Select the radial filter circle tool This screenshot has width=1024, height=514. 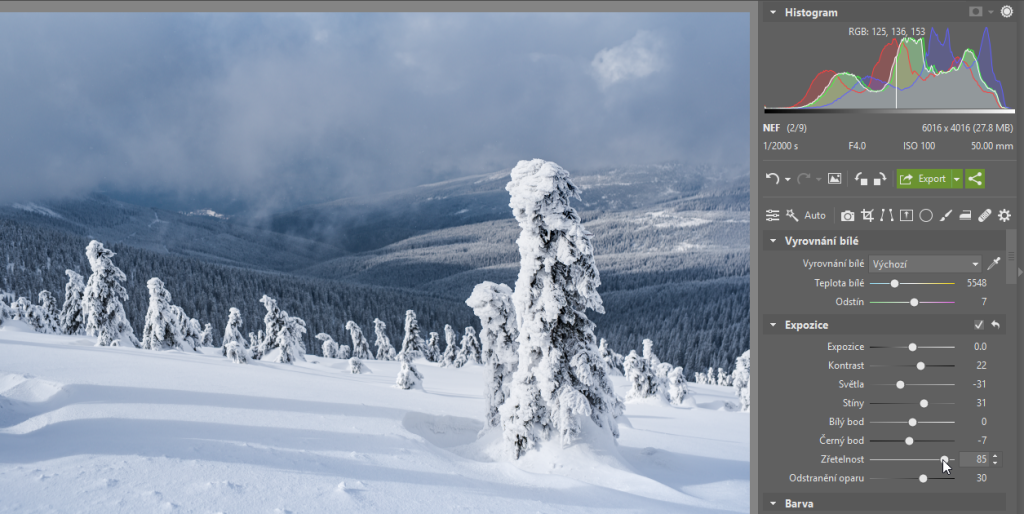coord(925,216)
